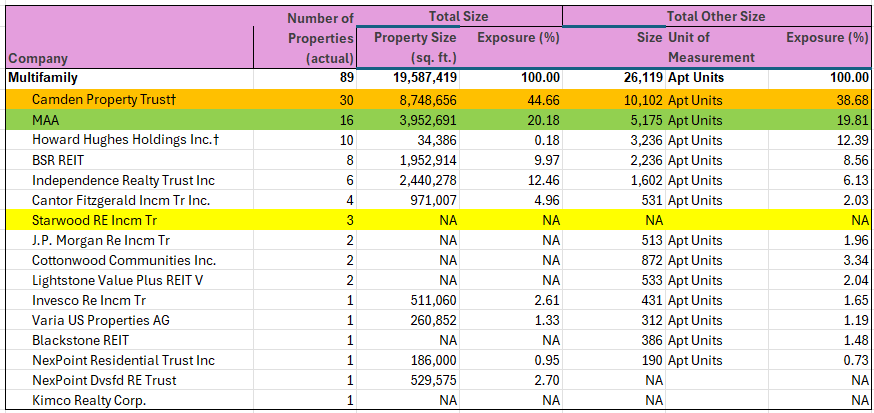Click the 44.66 exposure percentage cell

543,101
